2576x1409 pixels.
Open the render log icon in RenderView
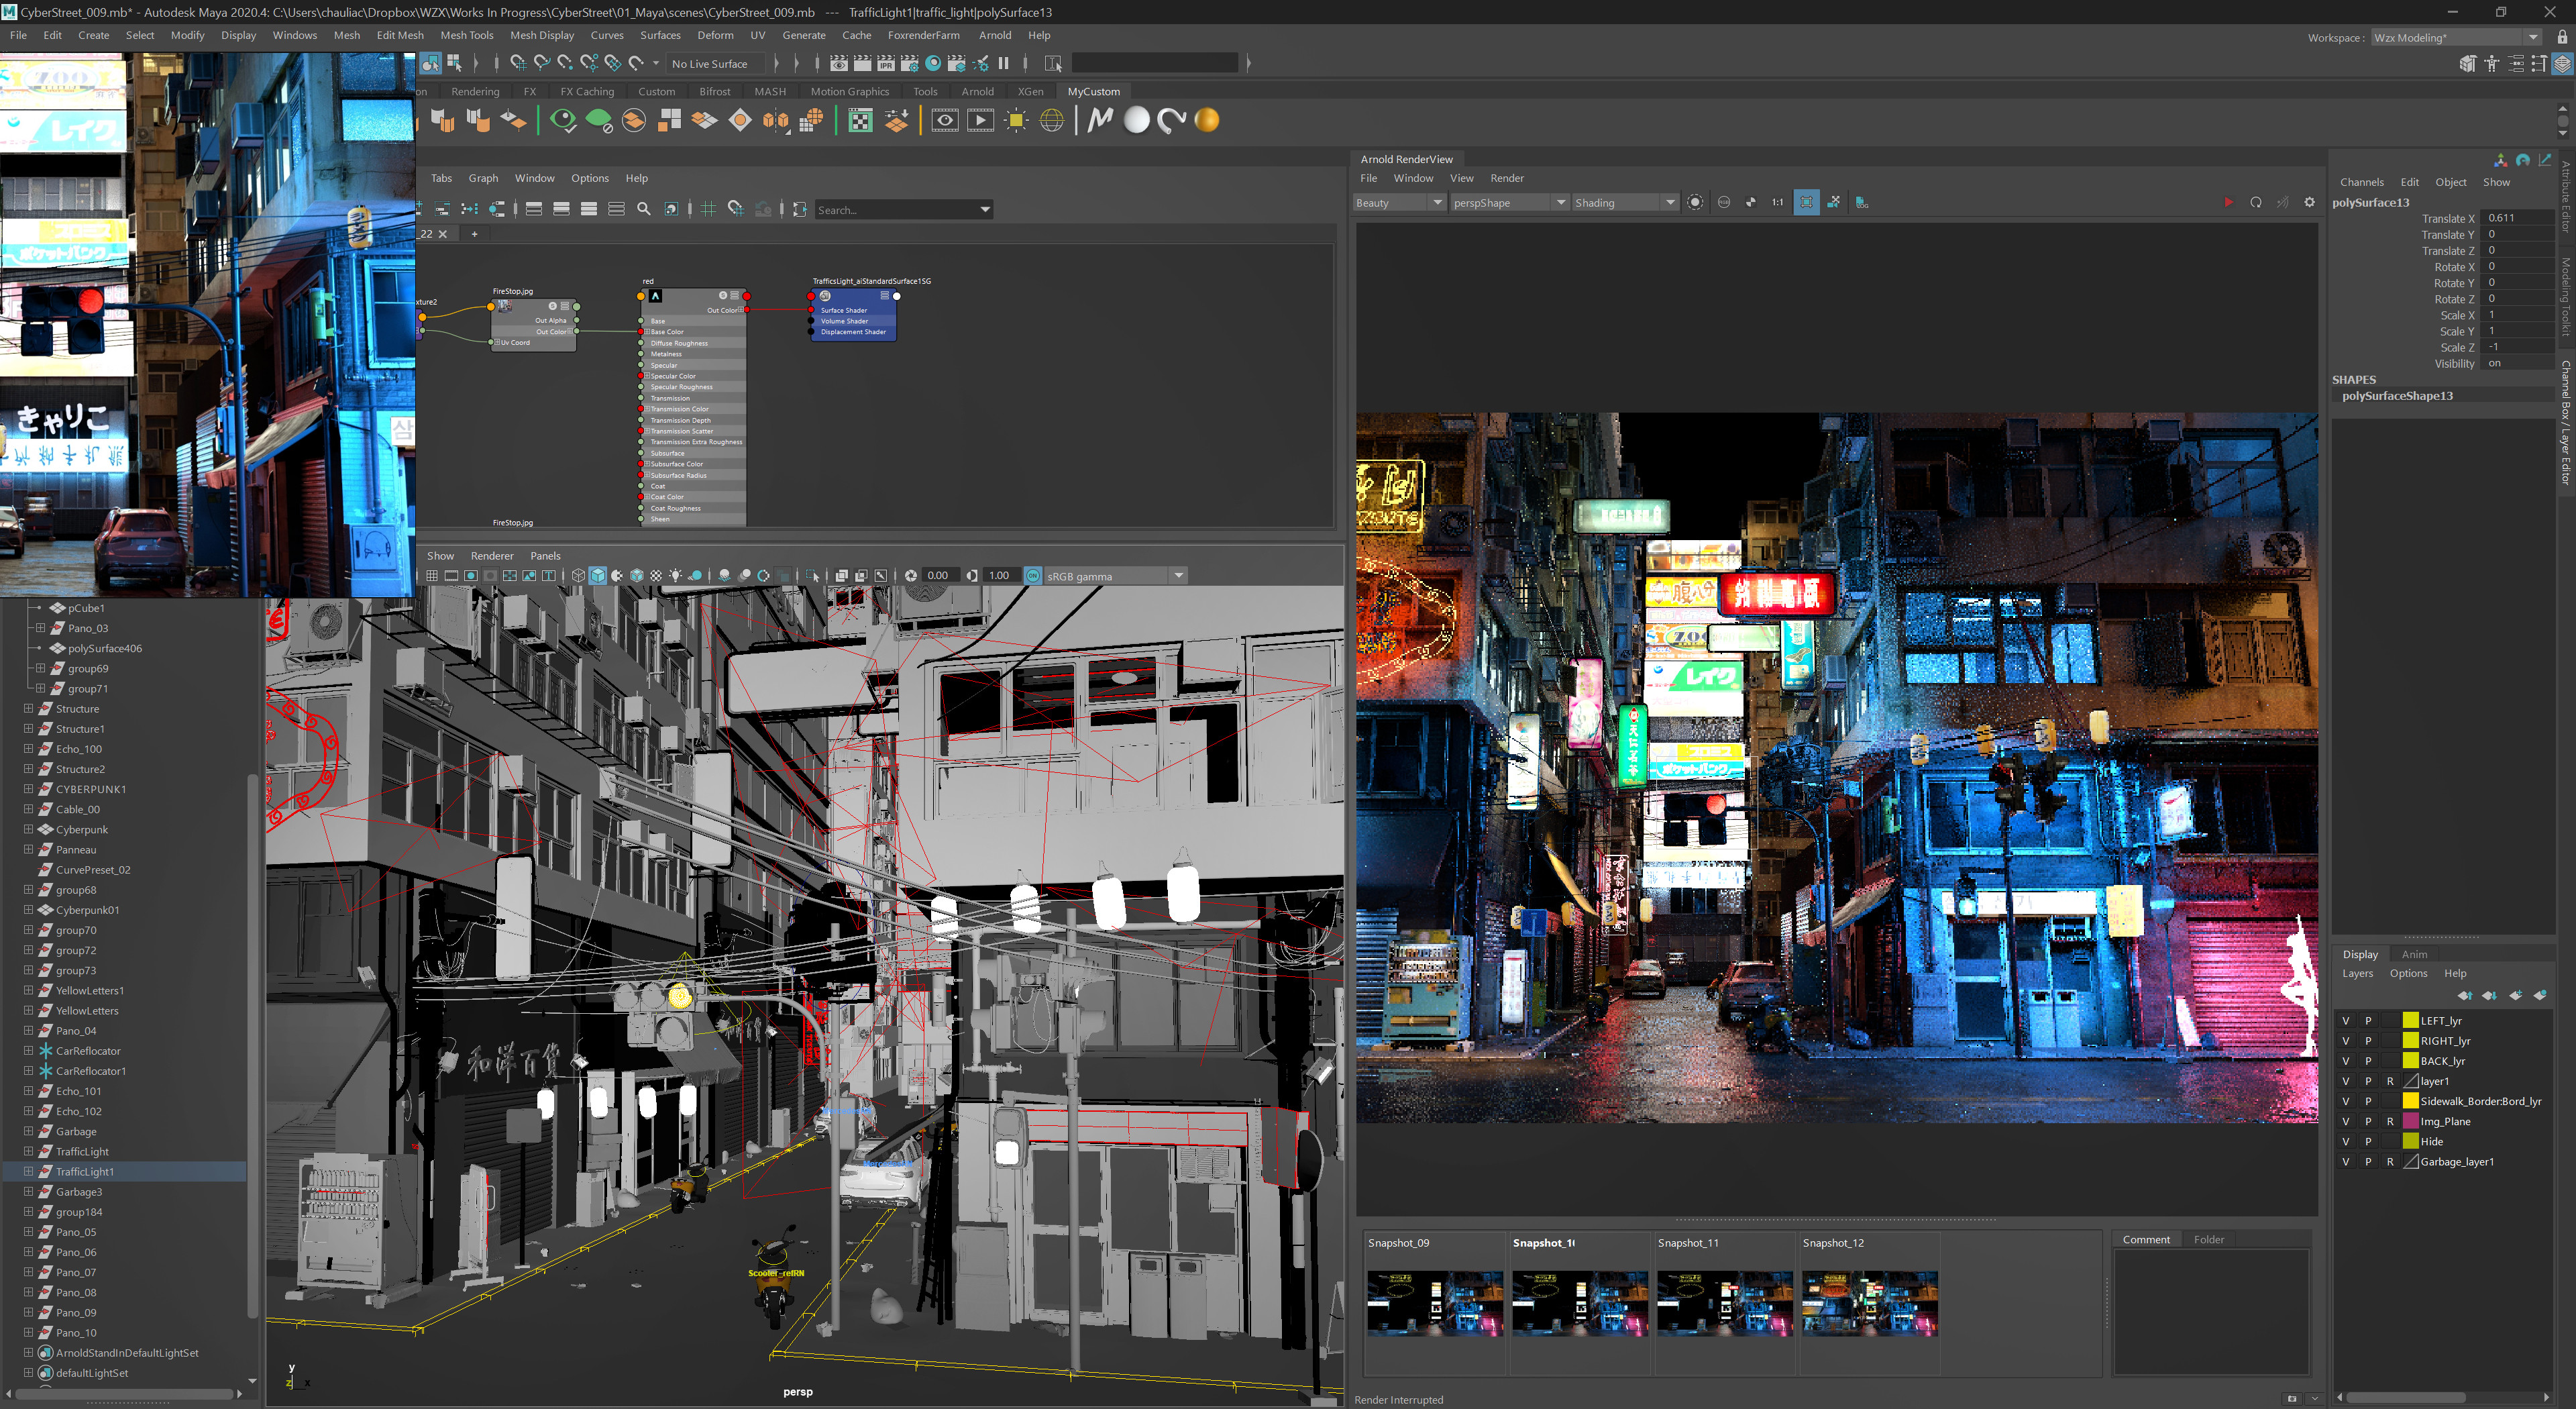coord(1861,202)
